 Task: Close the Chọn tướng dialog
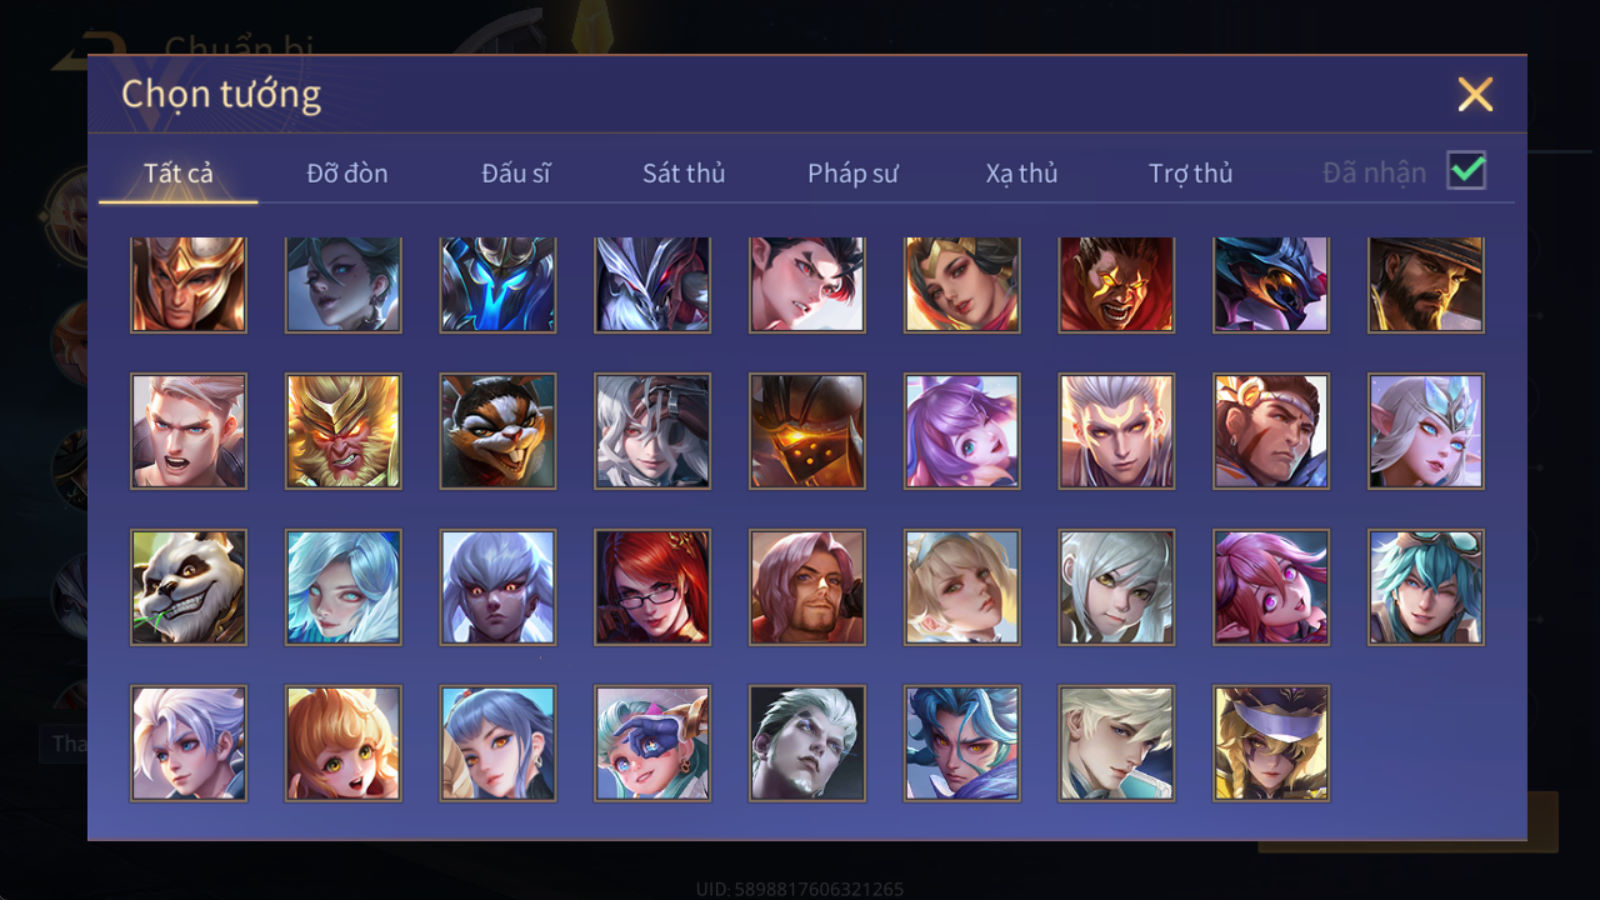1475,95
